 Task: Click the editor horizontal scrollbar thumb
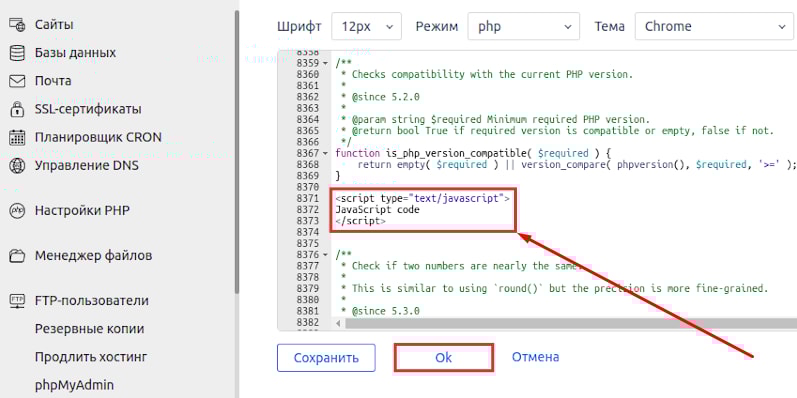[x=572, y=323]
